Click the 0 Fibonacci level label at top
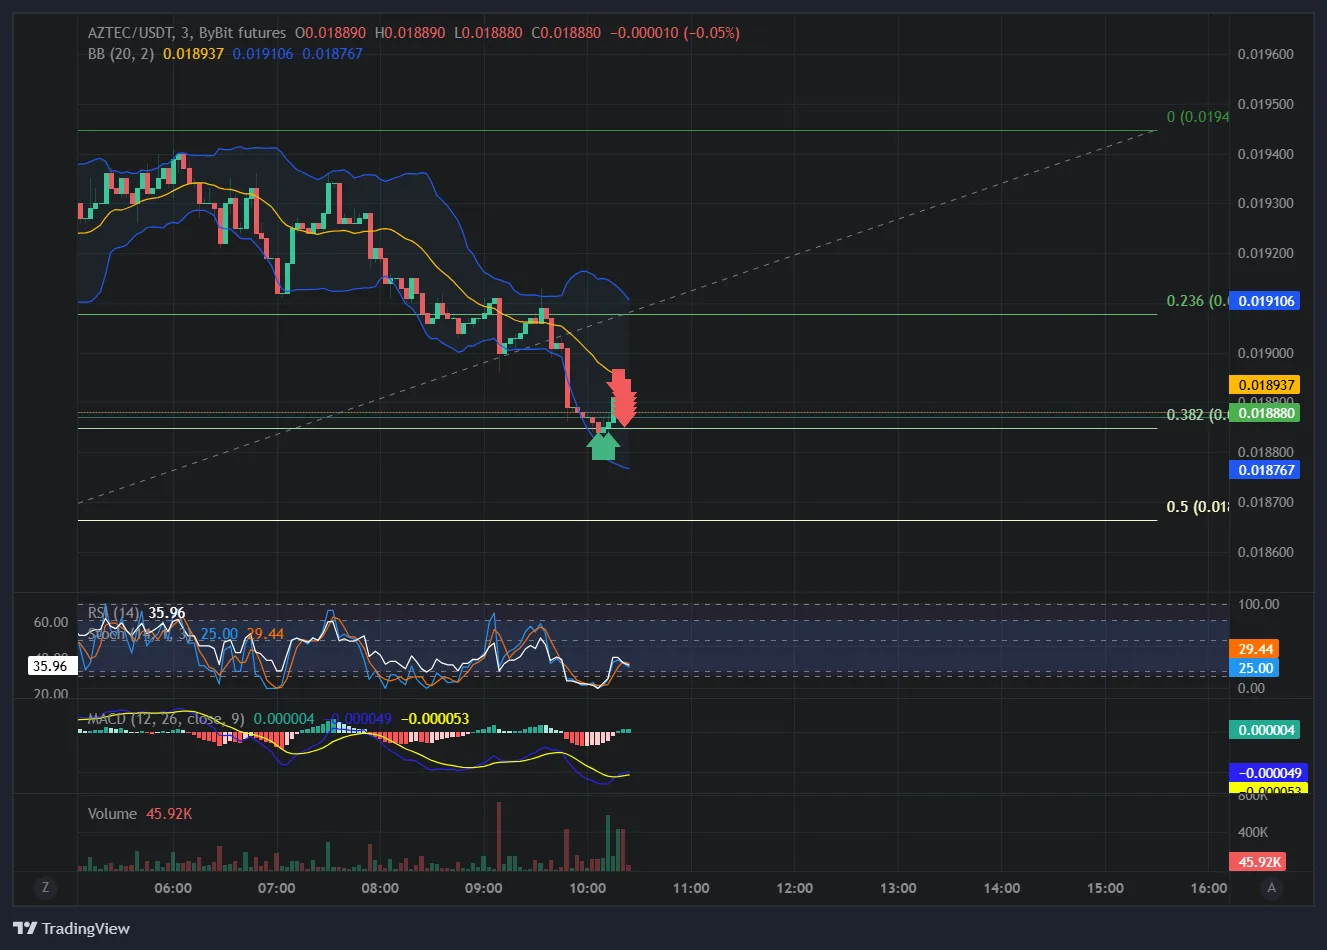 tap(1197, 117)
